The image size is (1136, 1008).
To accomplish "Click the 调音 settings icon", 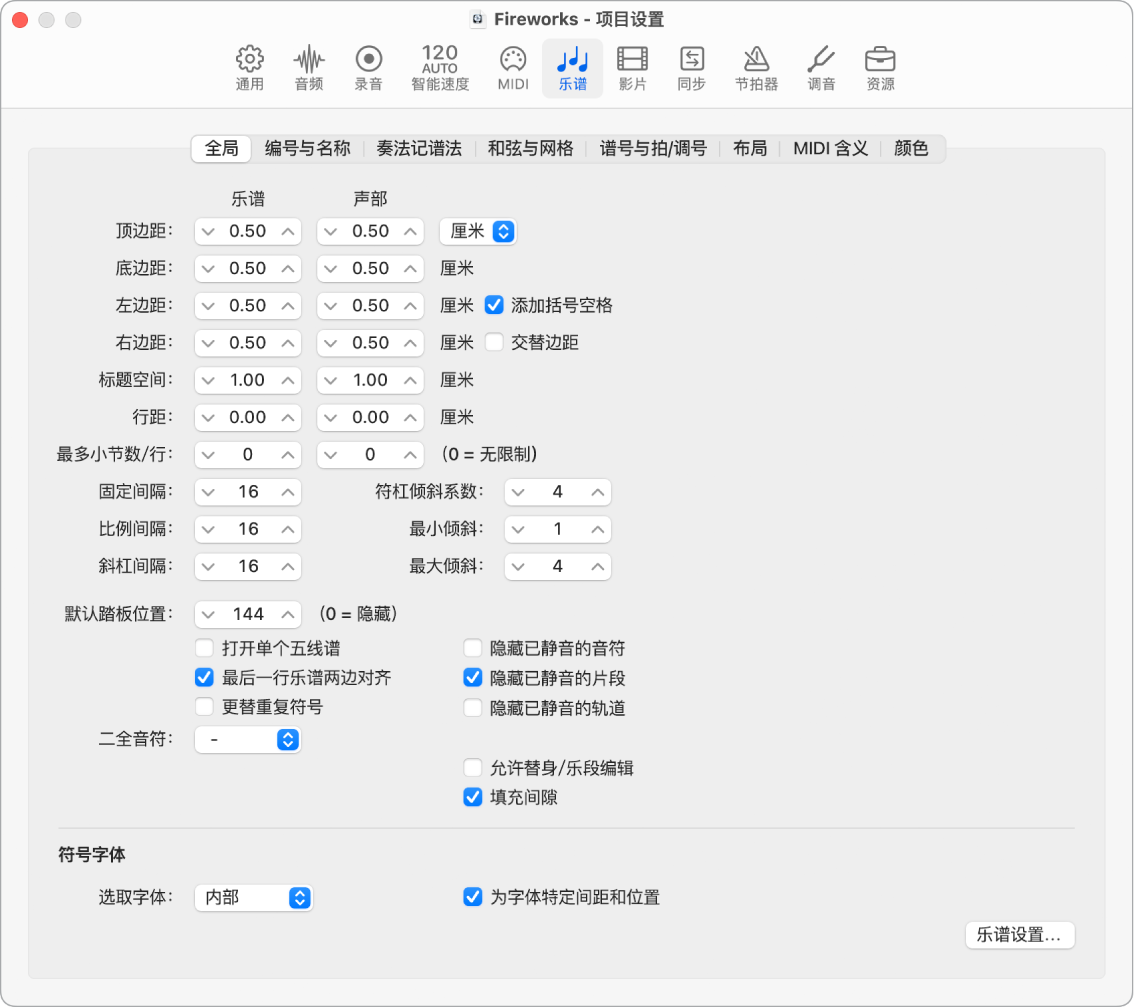I will pyautogui.click(x=820, y=65).
